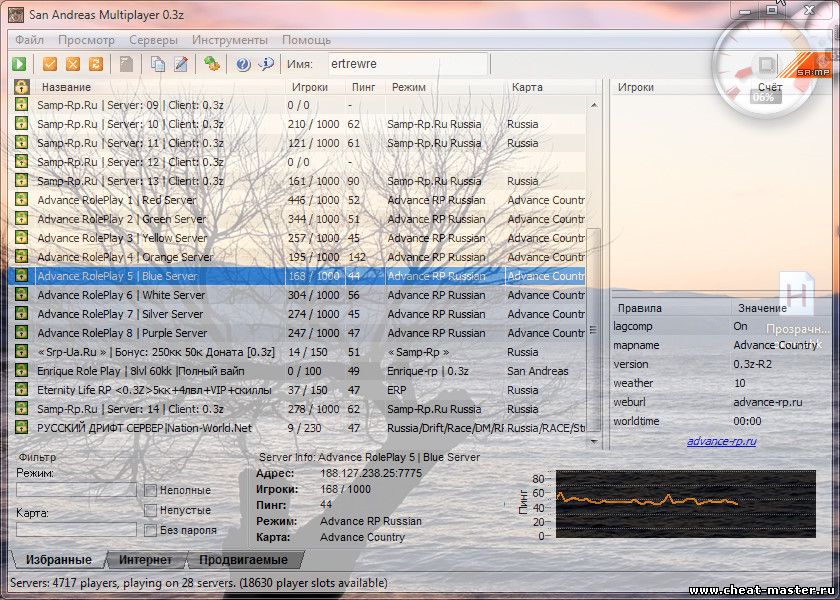Image resolution: width=840 pixels, height=600 pixels.
Task: Click the blue question mark Help icon
Action: (x=243, y=64)
